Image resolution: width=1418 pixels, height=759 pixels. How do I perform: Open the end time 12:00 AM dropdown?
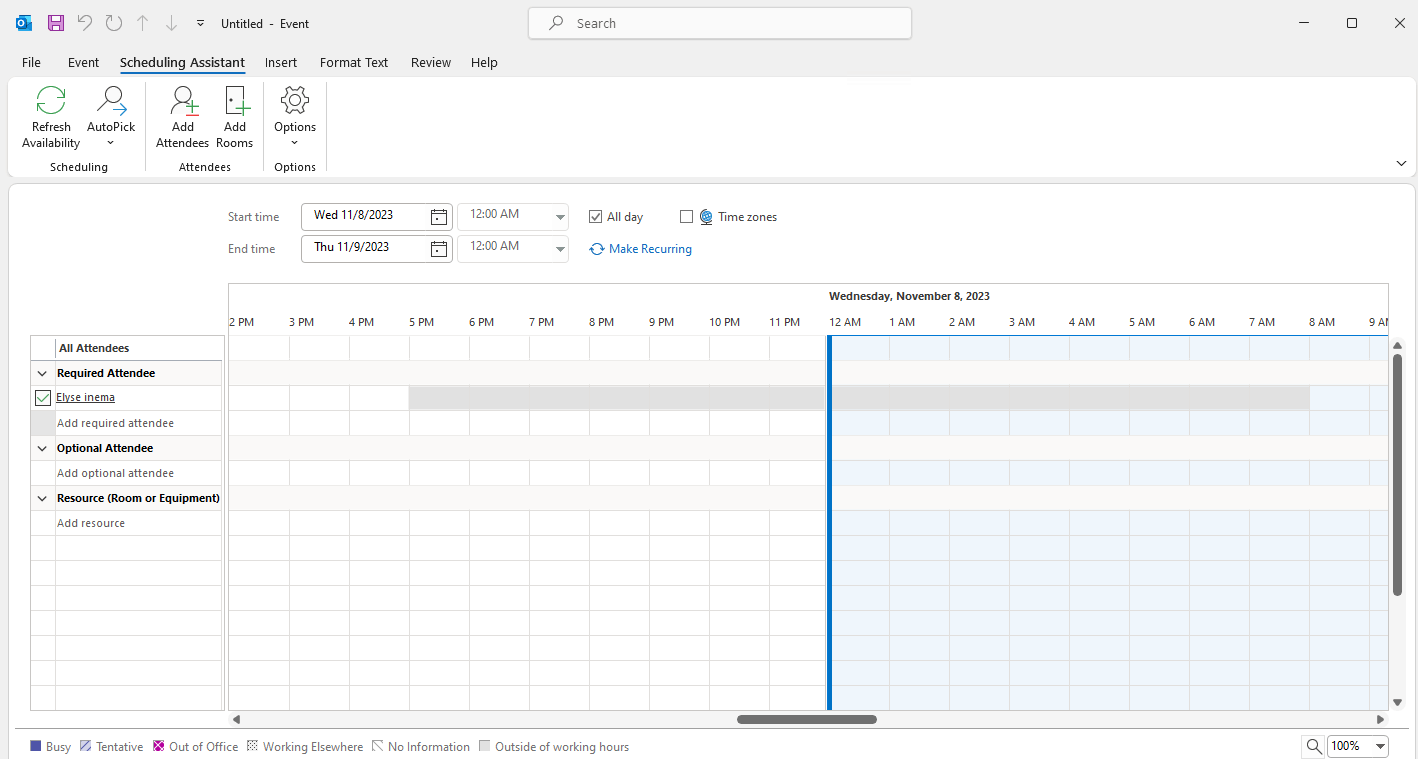point(560,249)
